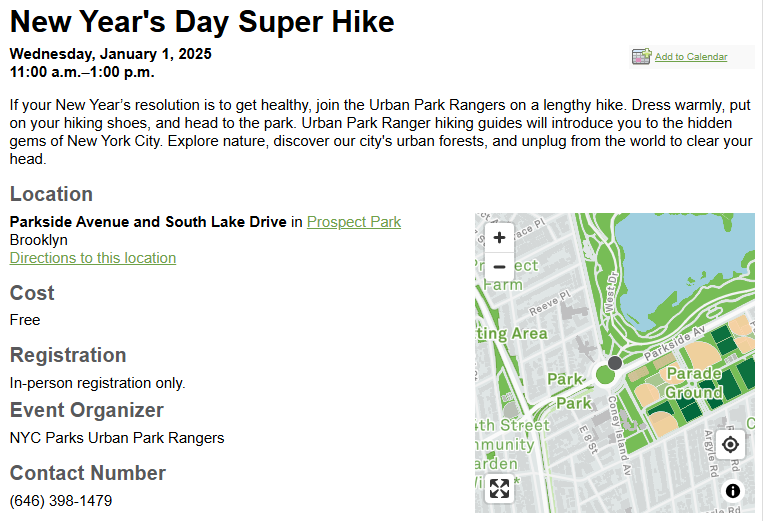Viewport: 772px width, 521px height.
Task: Click the Reeve Pl street label on the map
Action: coord(549,303)
